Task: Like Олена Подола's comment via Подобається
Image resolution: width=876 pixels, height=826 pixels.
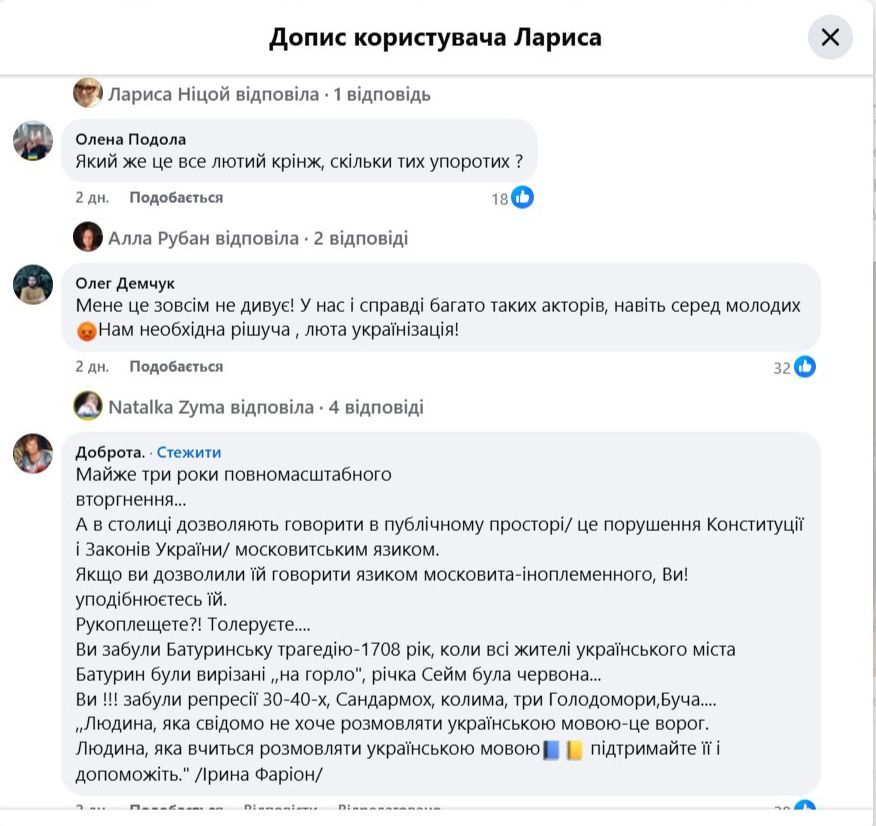Action: pyautogui.click(x=176, y=198)
